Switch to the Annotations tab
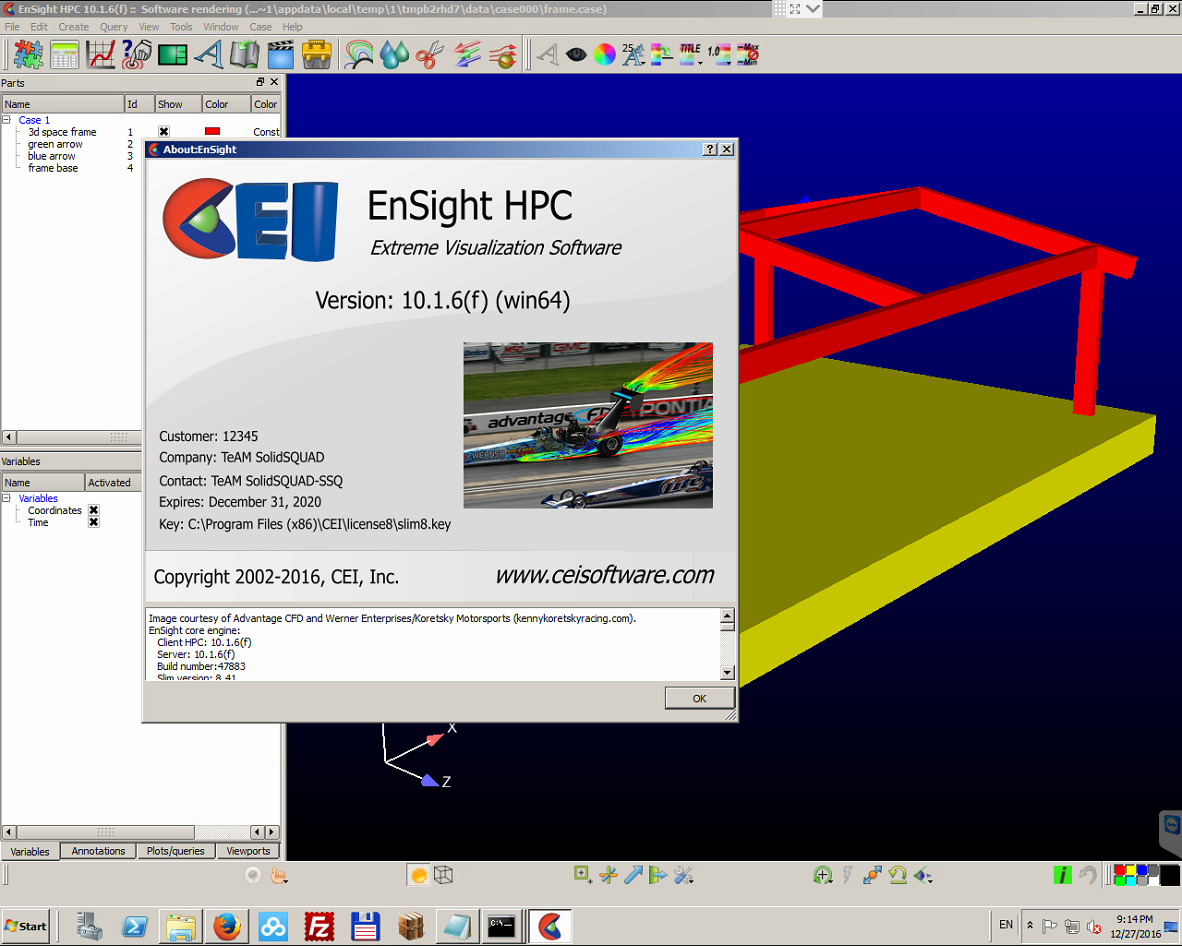 coord(98,851)
